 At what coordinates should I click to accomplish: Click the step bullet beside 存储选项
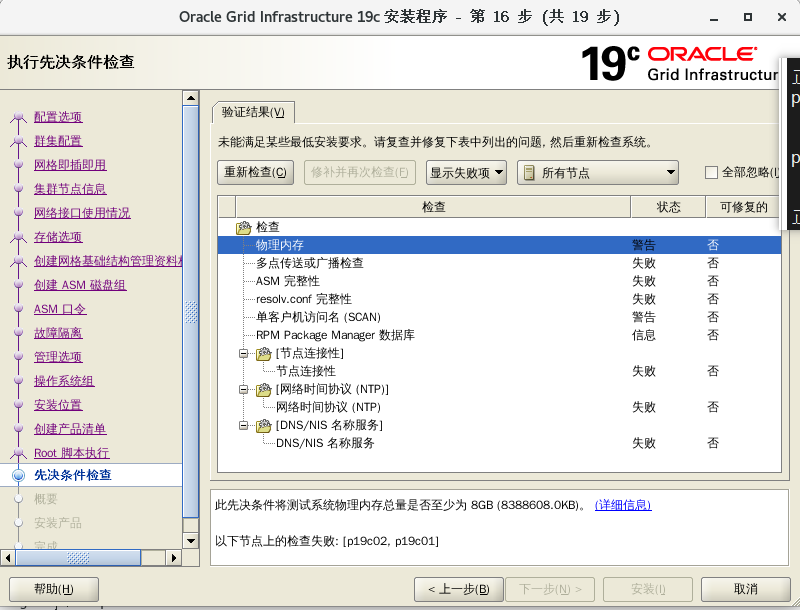pos(18,237)
